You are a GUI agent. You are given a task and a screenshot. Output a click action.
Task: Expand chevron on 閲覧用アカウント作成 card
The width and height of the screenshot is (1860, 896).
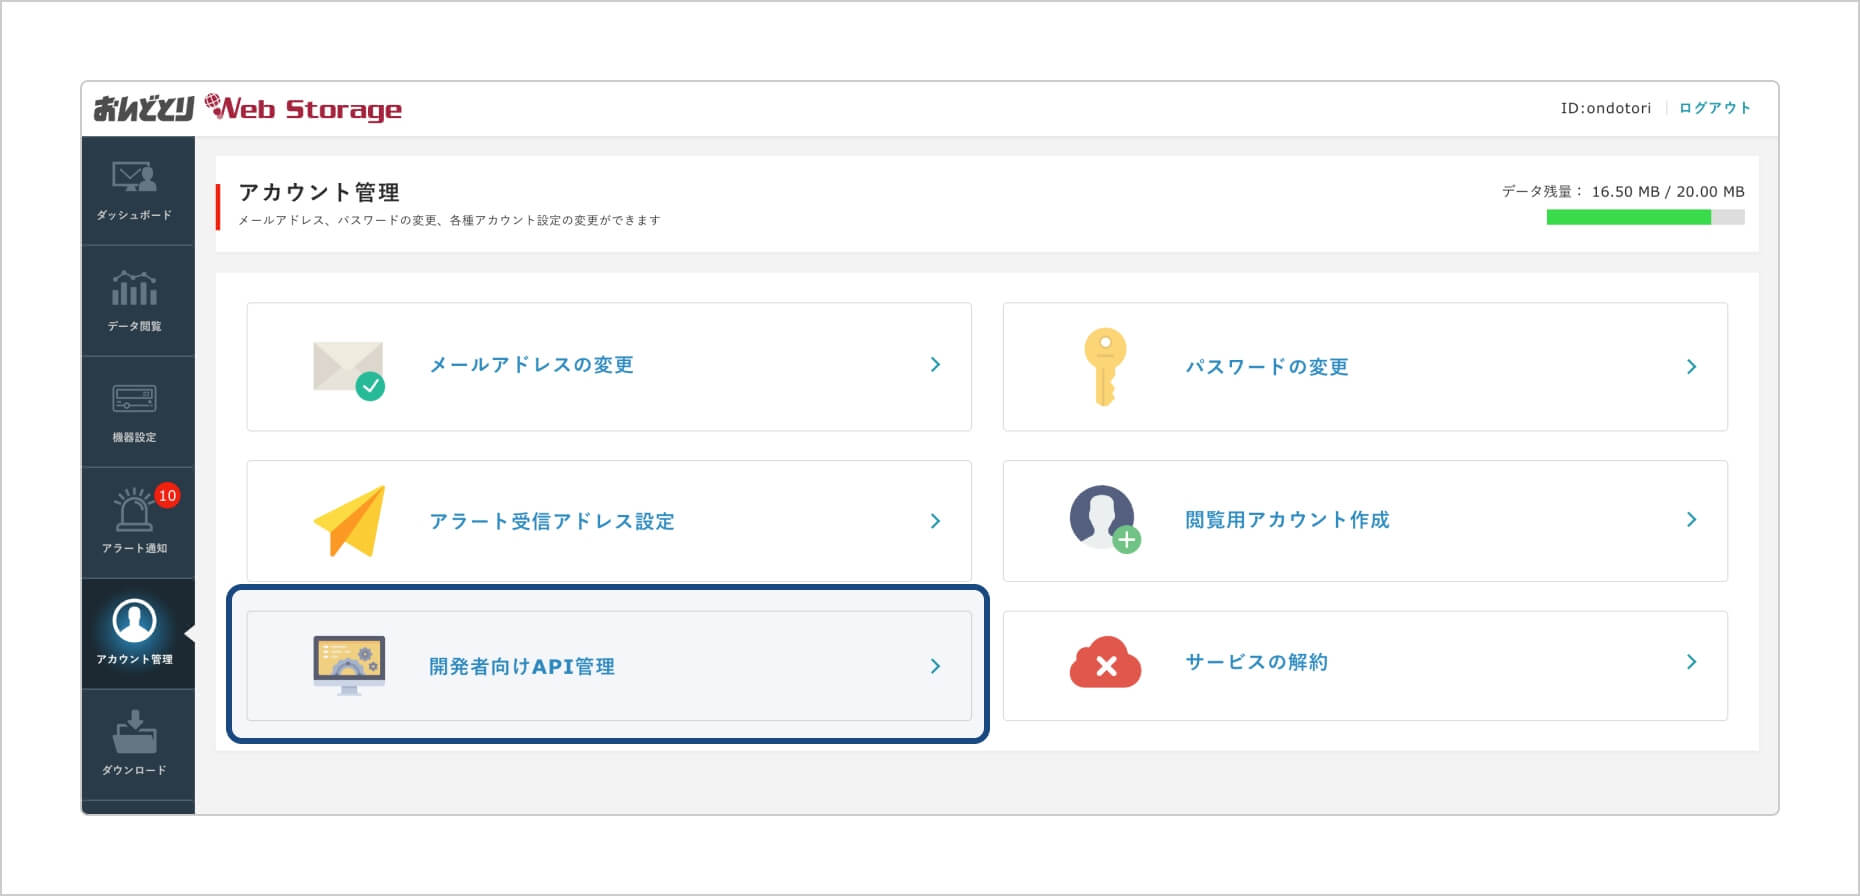[x=1691, y=519]
